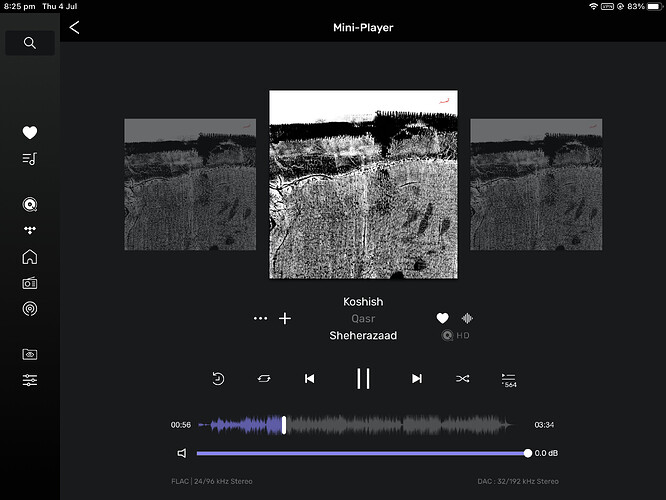Screen dimensions: 666x500
Task: Check the Wi-Fi status icon
Action: tap(593, 6)
